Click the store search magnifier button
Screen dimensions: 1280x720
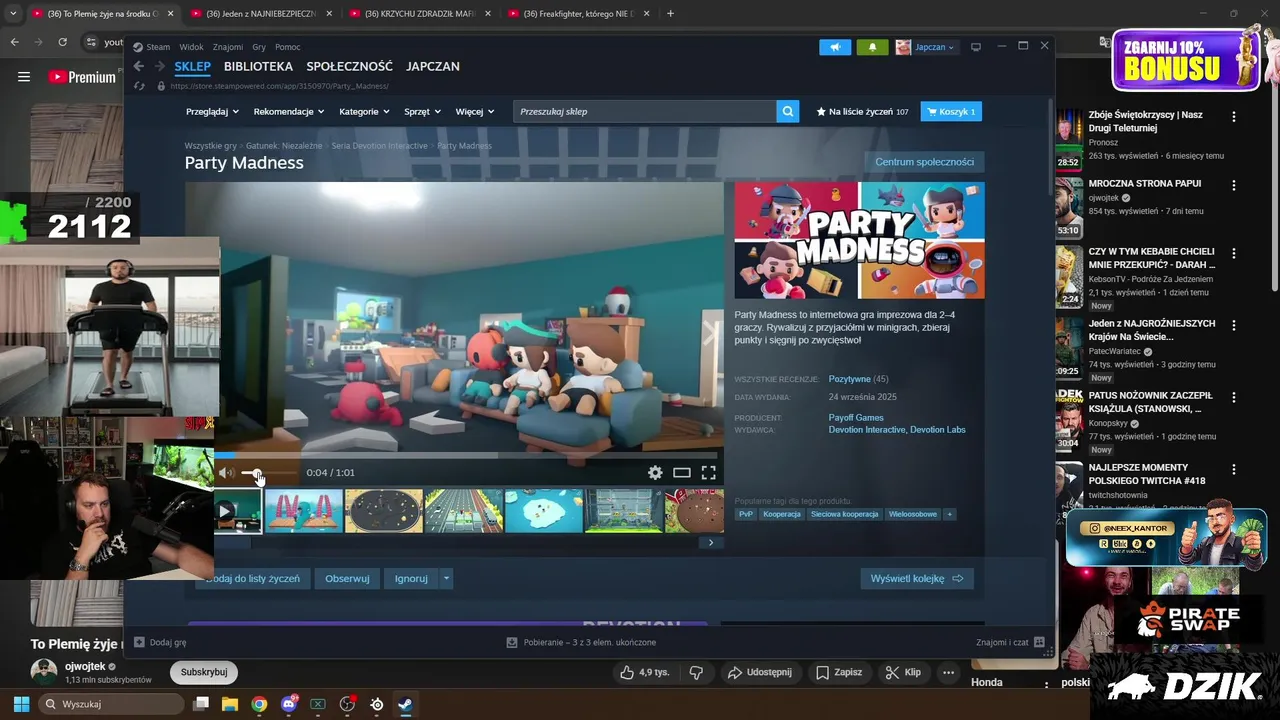pyautogui.click(x=788, y=111)
